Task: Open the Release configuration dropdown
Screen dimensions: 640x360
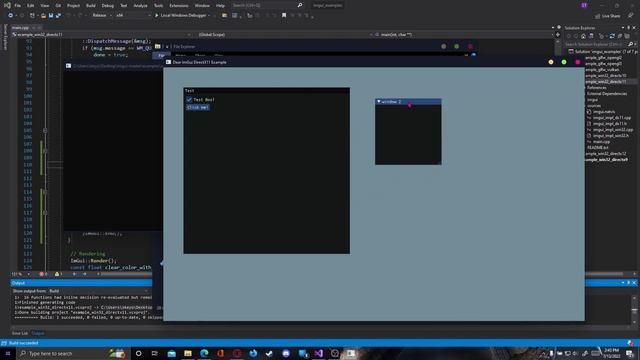Action: coord(102,15)
